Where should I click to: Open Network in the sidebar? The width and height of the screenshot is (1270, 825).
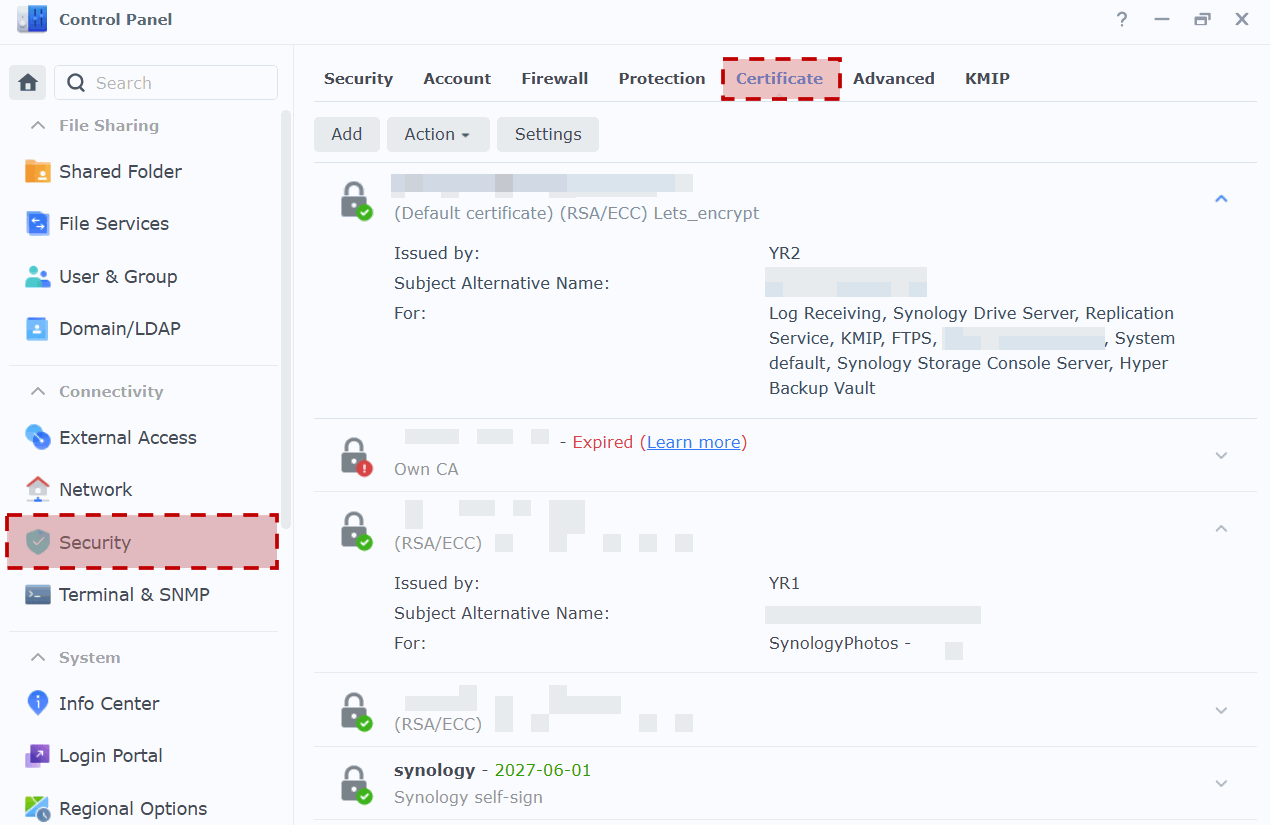click(x=142, y=489)
